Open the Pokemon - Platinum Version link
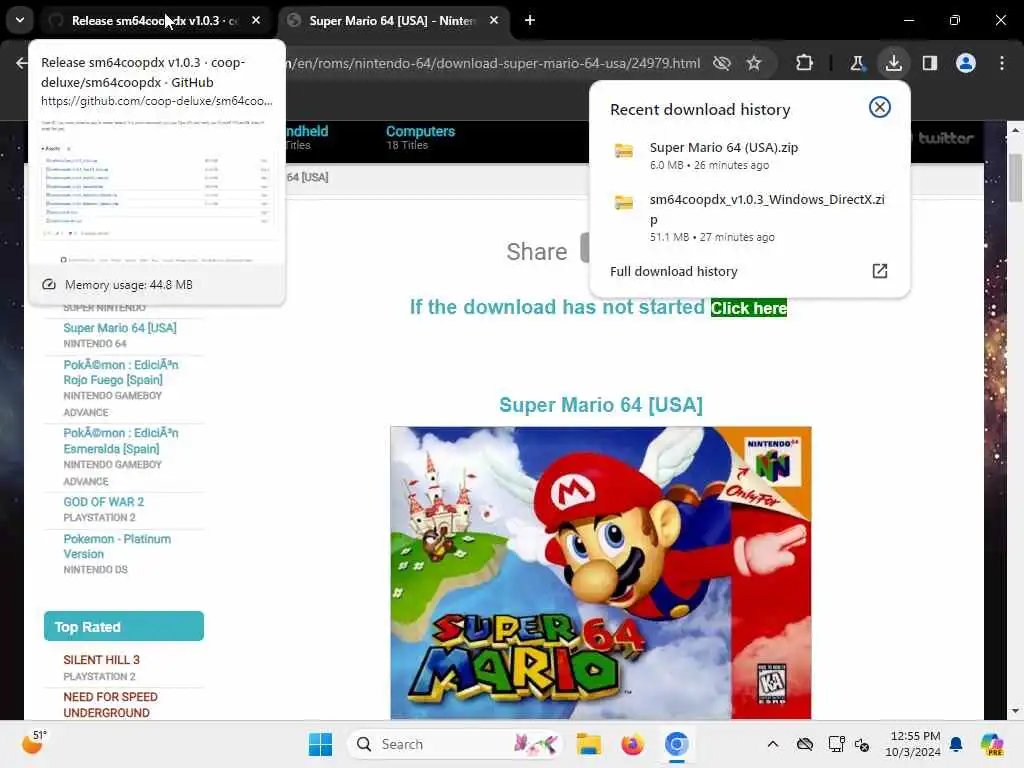1024x768 pixels. pyautogui.click(x=117, y=547)
